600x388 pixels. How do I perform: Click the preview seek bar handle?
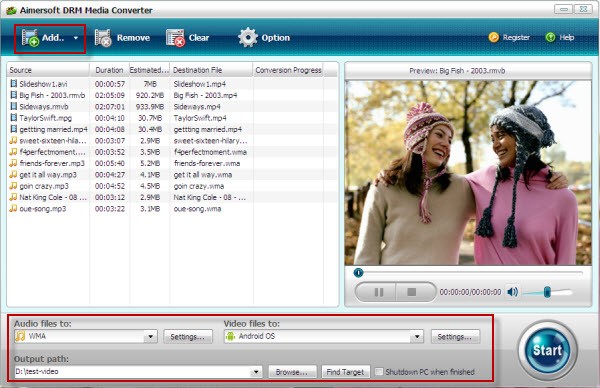358,272
